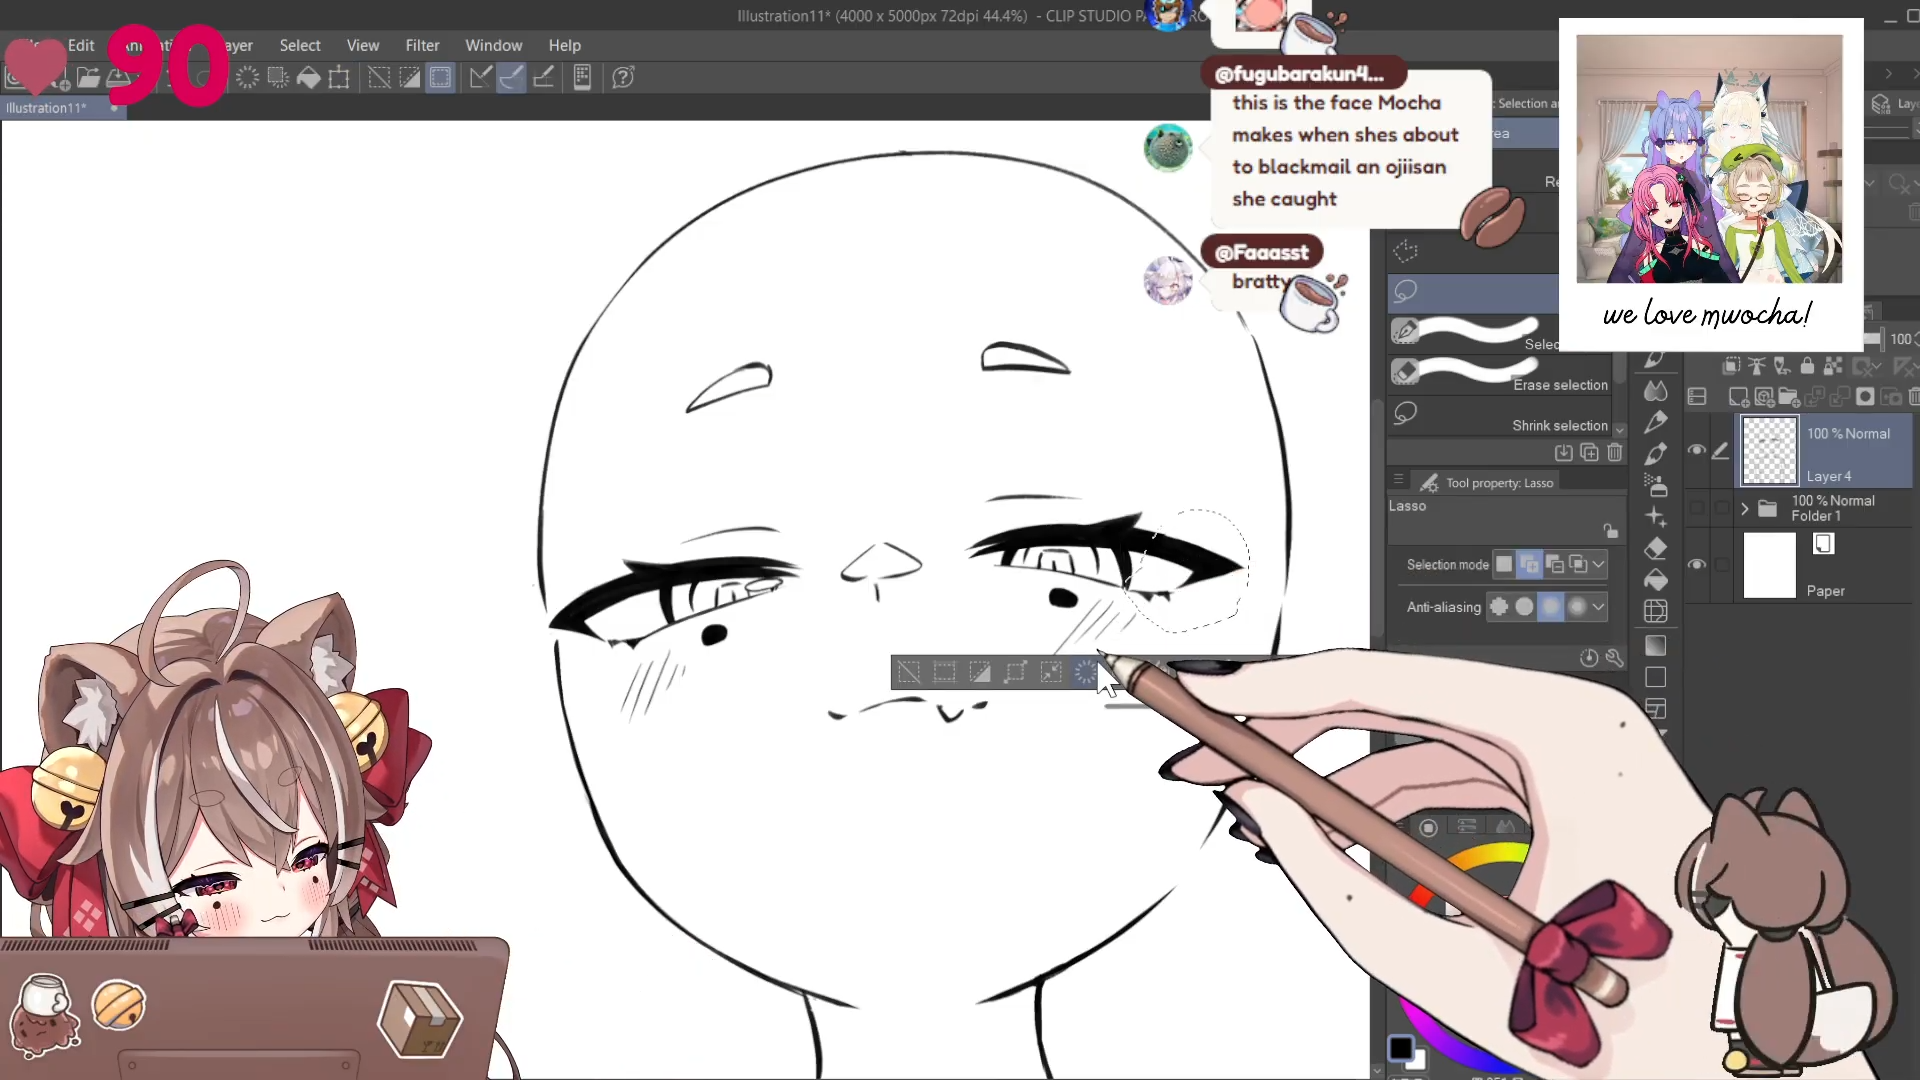Toggle visibility of the Paper layer

[x=1696, y=564]
